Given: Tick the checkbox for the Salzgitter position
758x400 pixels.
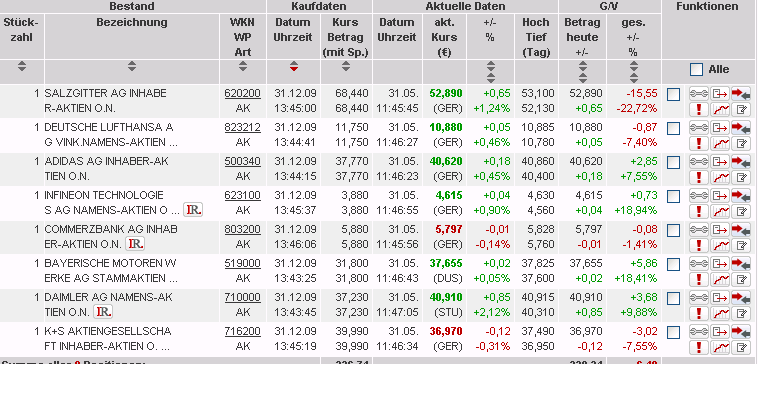Looking at the screenshot, I should point(673,94).
